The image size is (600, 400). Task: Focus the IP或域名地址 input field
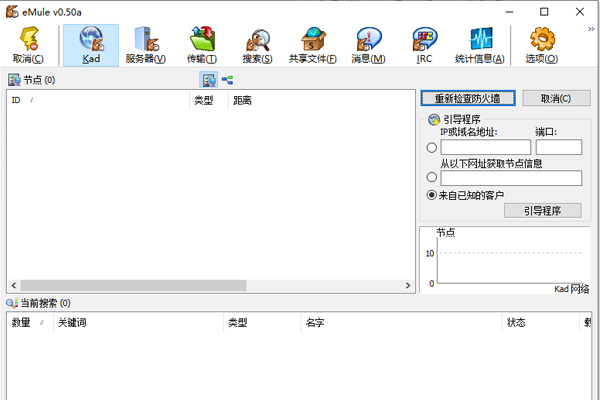click(x=486, y=147)
